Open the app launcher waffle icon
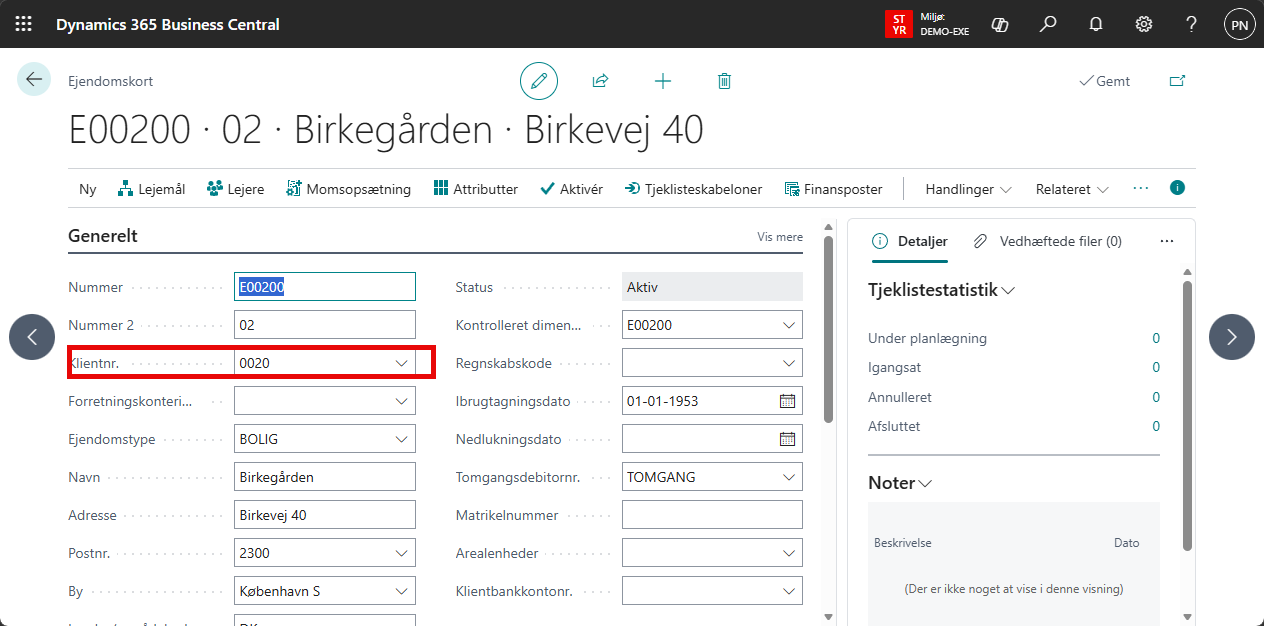This screenshot has height=626, width=1264. pyautogui.click(x=23, y=24)
